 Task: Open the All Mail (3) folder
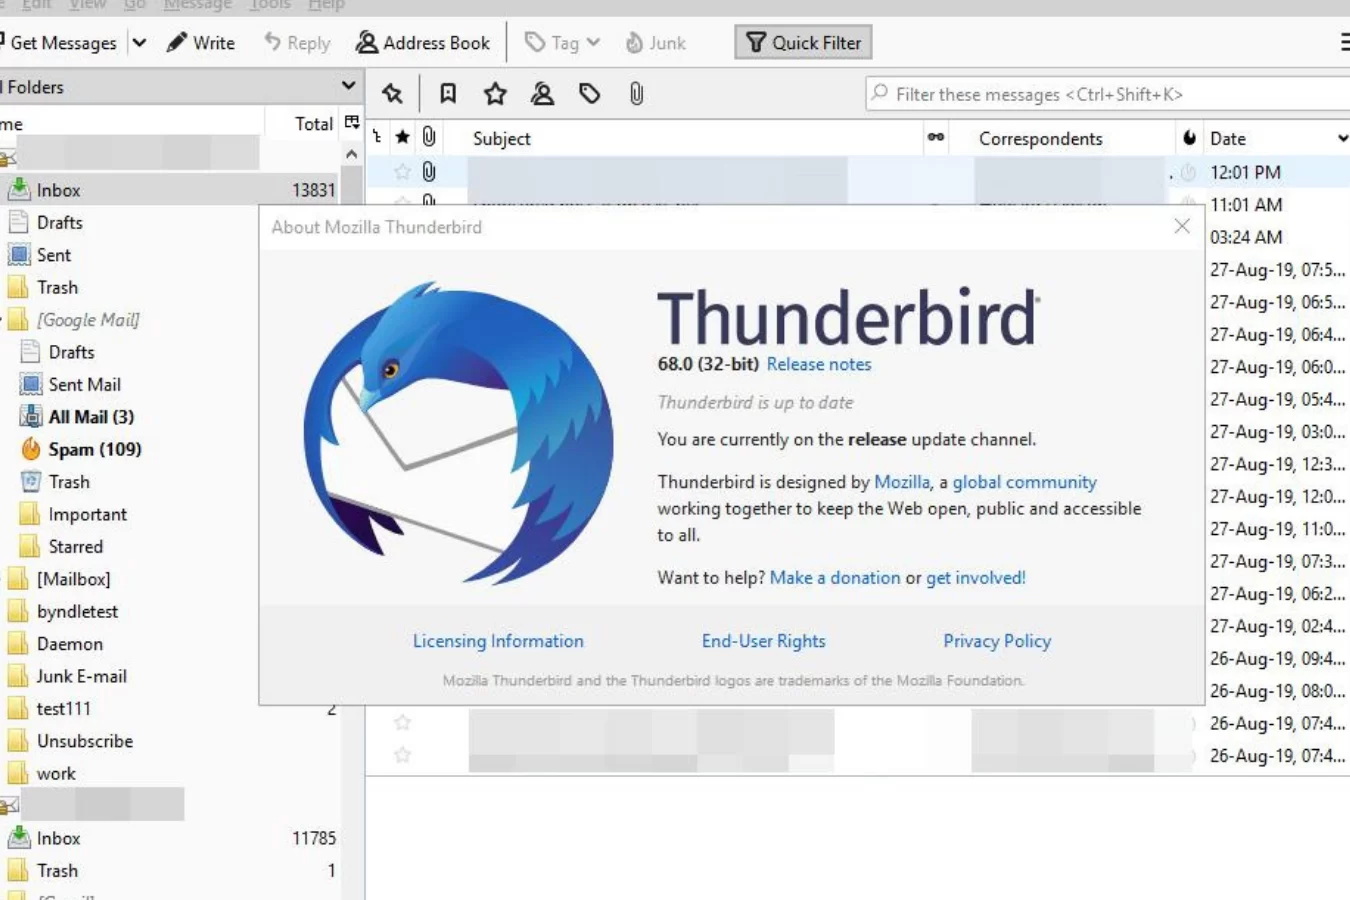tap(90, 417)
